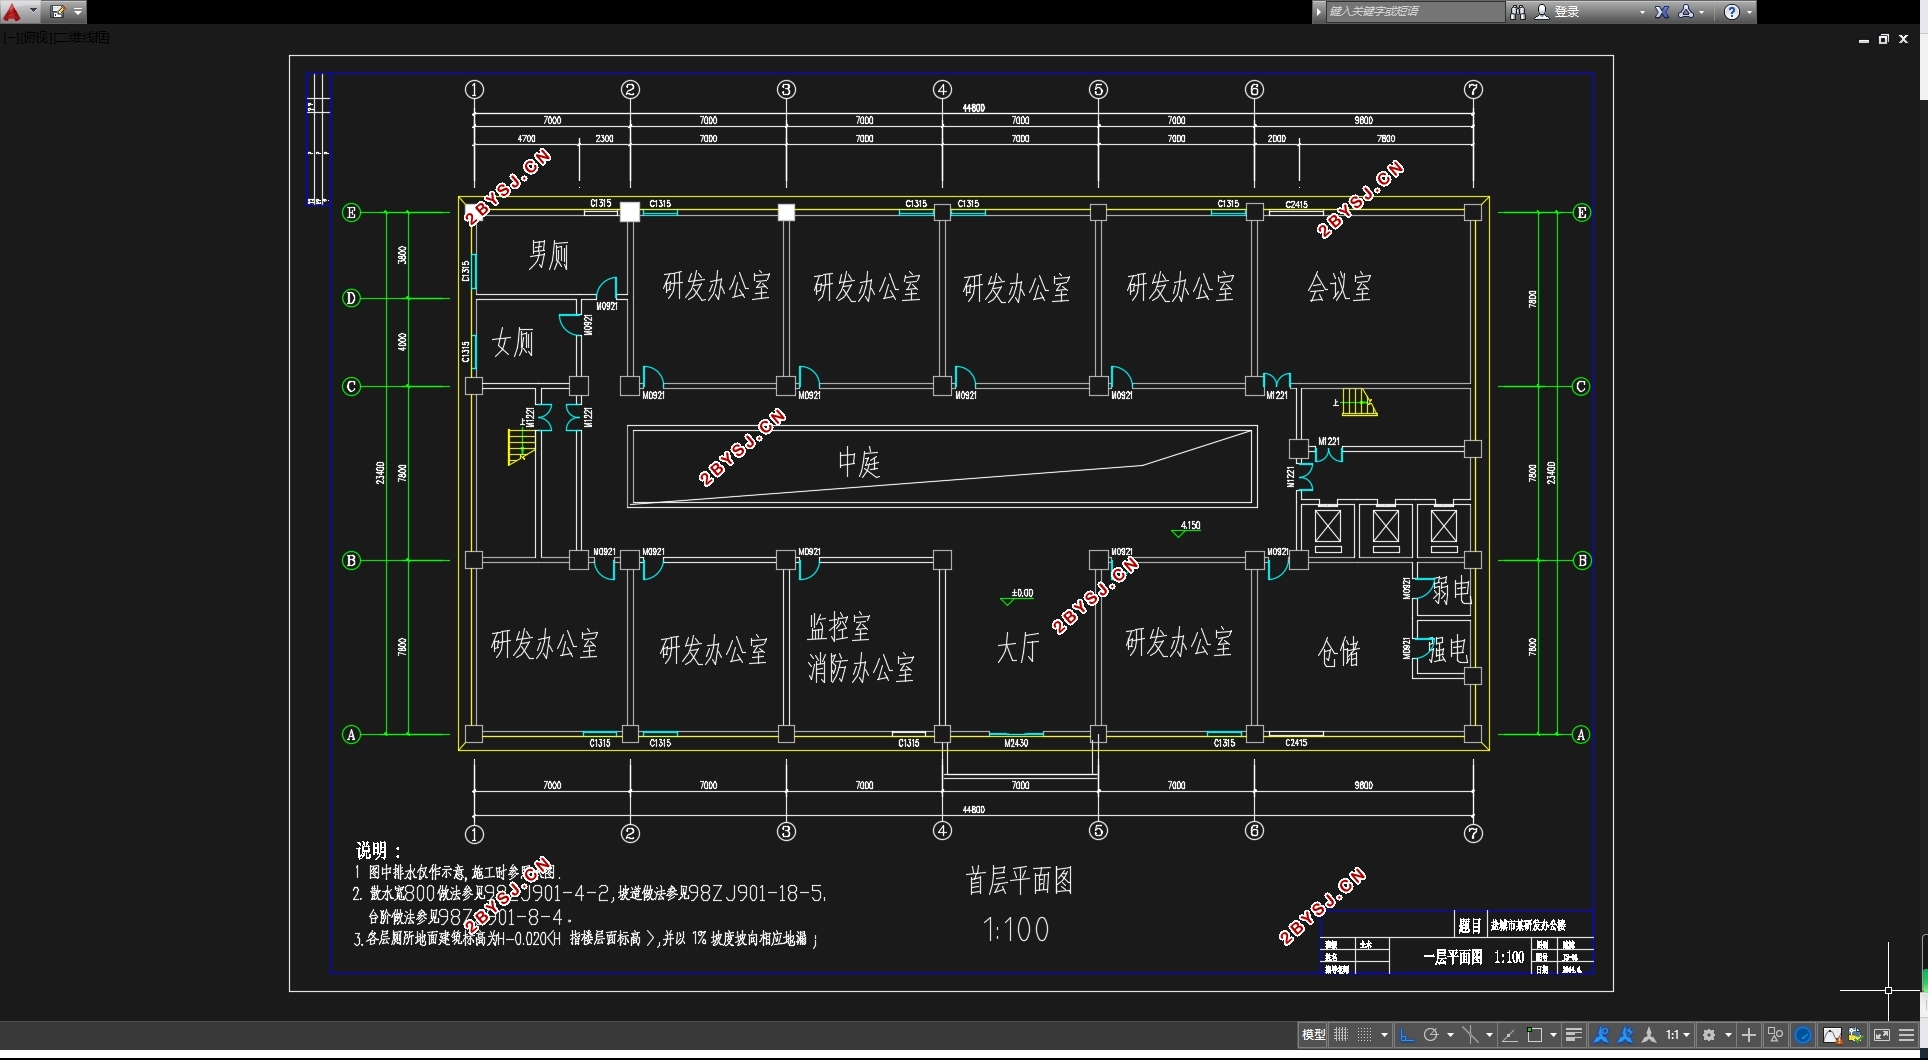The width and height of the screenshot is (1928, 1060).
Task: Toggle annotation object visibility icon
Action: pos(1602,1035)
